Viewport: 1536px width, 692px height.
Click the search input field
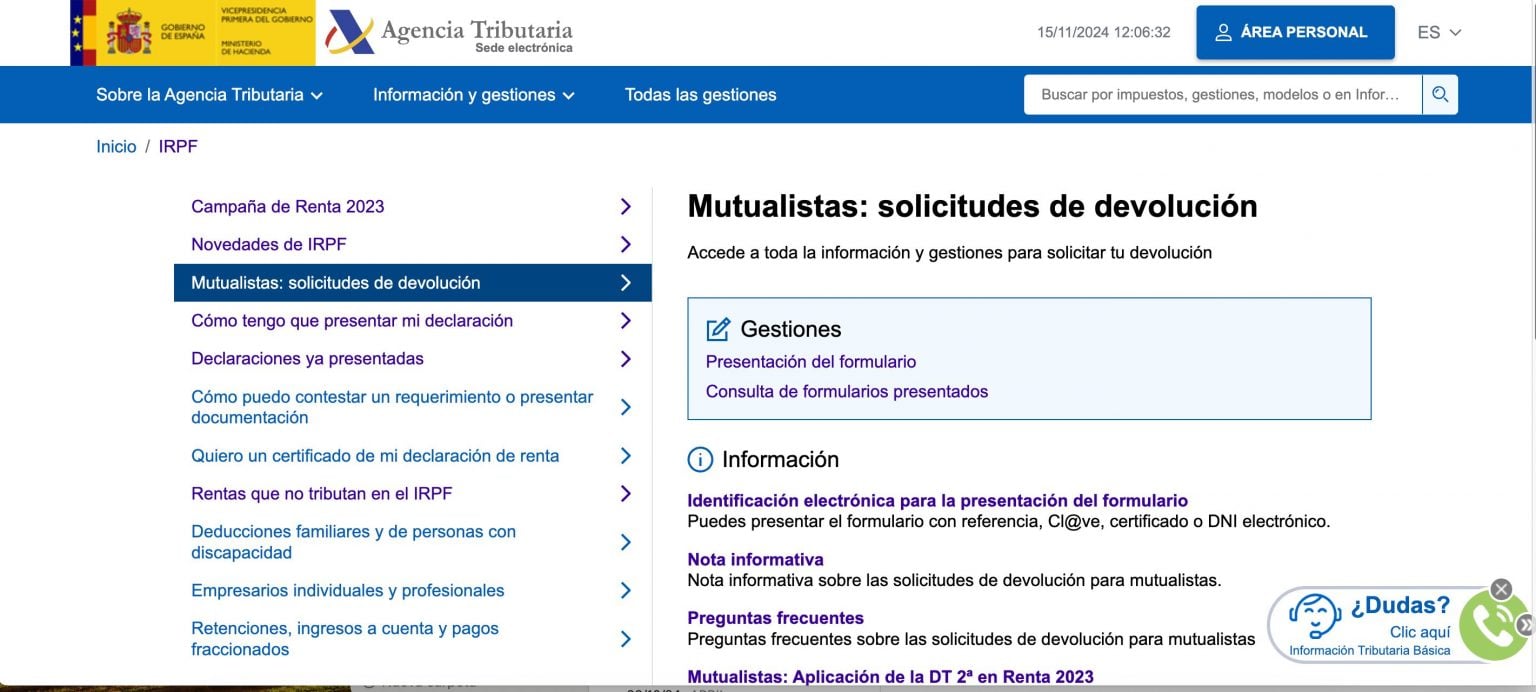[1222, 95]
